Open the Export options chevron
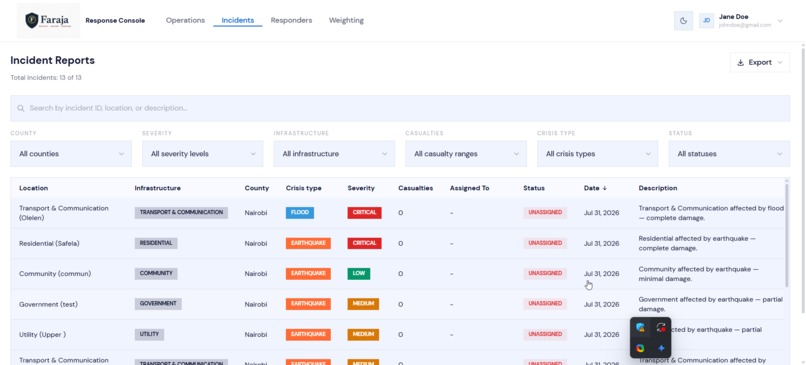Viewport: 806px width, 365px height. click(x=780, y=63)
